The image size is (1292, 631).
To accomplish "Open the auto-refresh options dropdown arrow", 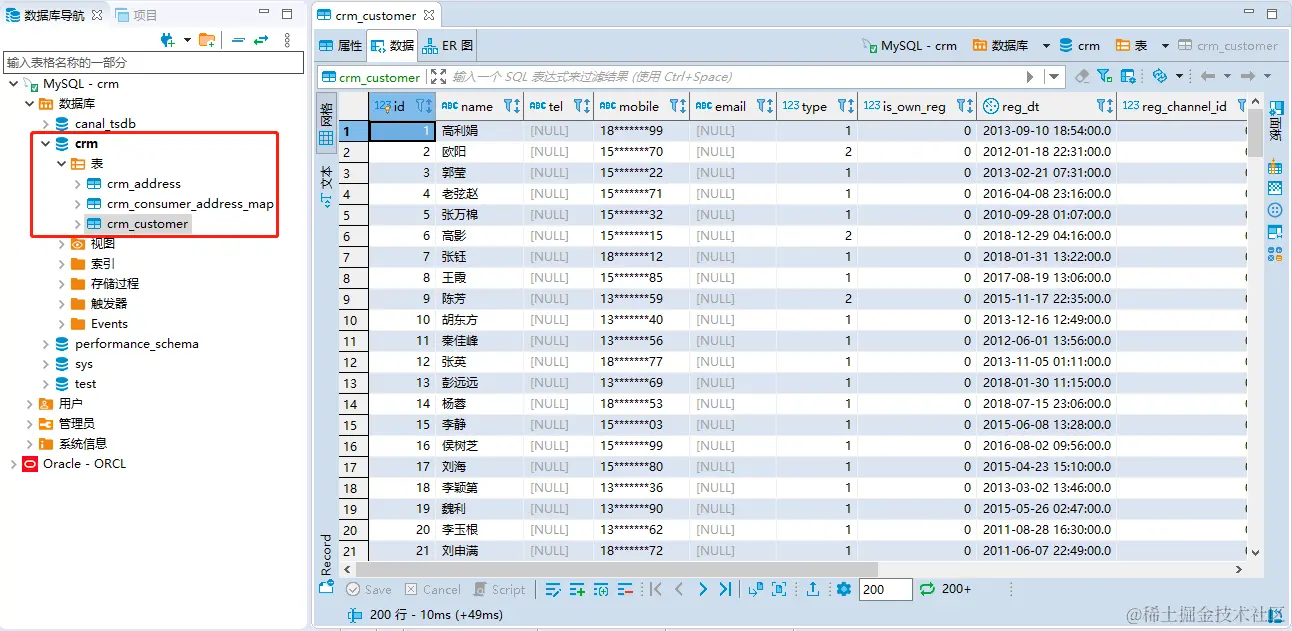I will coord(1179,76).
